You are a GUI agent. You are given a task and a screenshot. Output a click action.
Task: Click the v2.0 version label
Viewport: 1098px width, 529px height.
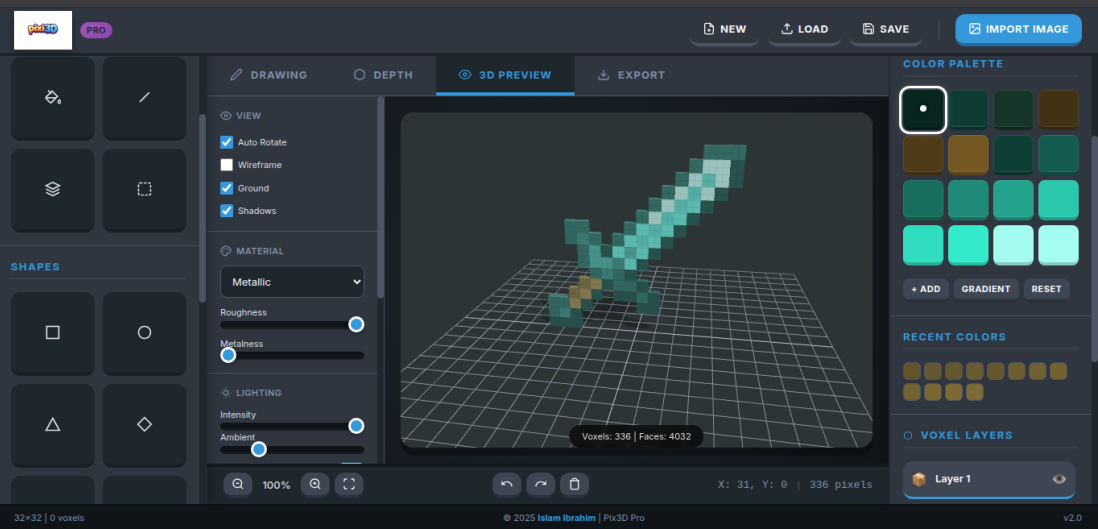[x=1072, y=518]
